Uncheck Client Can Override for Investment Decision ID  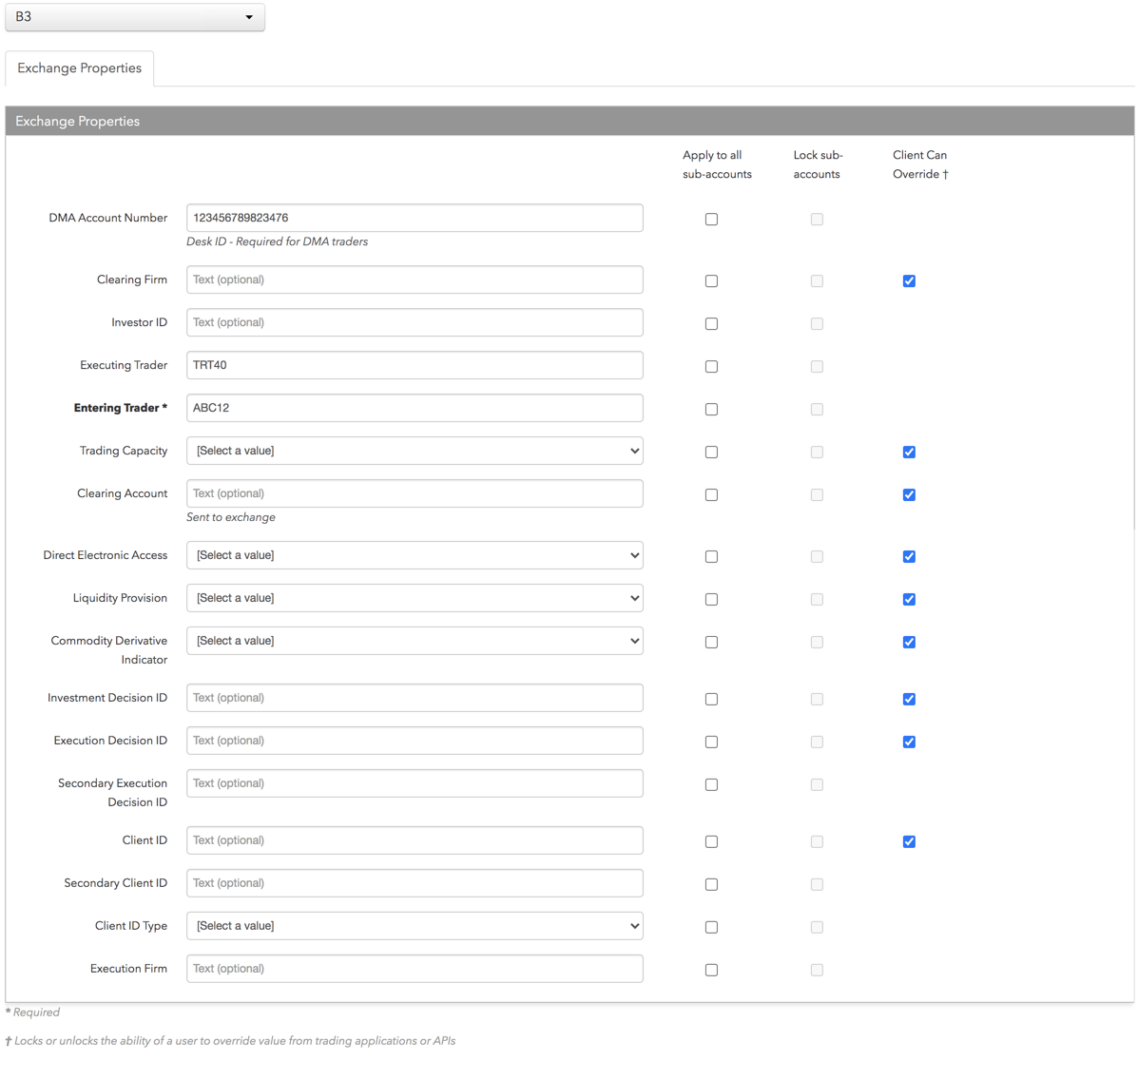point(909,699)
